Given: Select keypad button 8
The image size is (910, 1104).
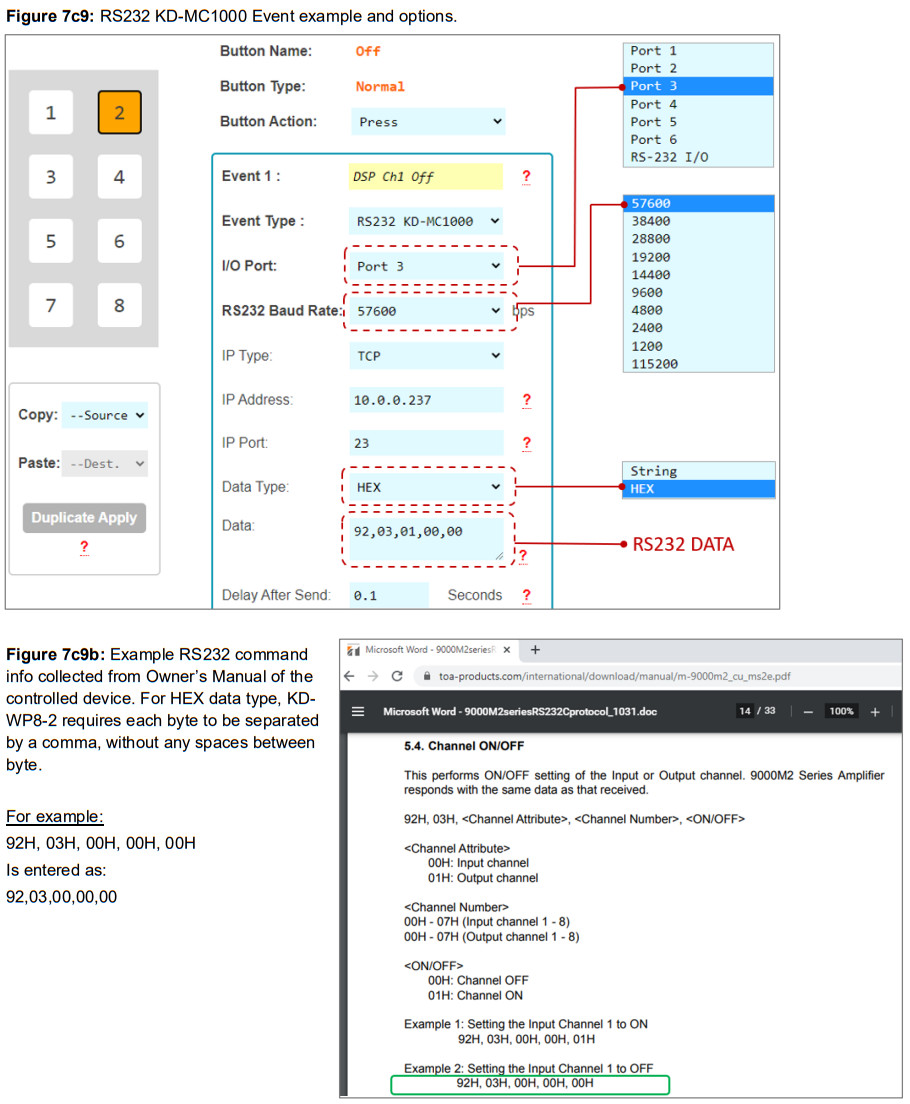Looking at the screenshot, I should click(x=119, y=305).
